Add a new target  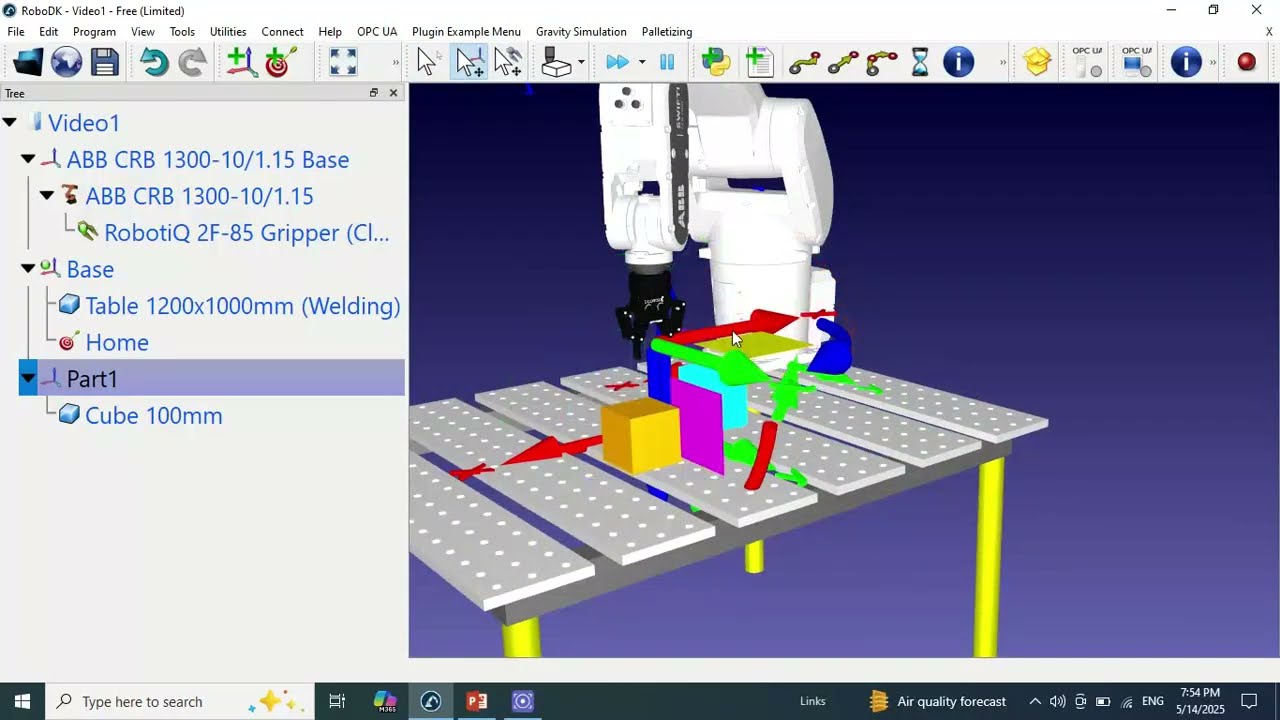280,62
